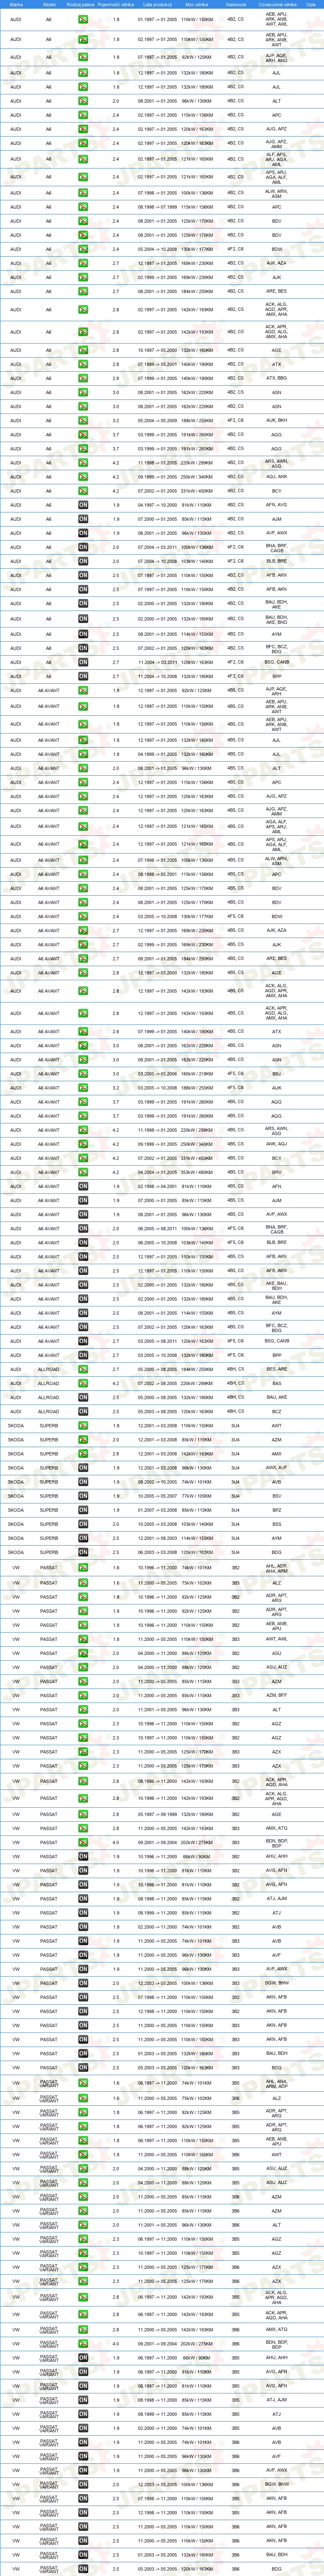
Task: Click the PB fuel icon in A6 Avant 4.2 BRV row
Action: pyautogui.click(x=83, y=1172)
